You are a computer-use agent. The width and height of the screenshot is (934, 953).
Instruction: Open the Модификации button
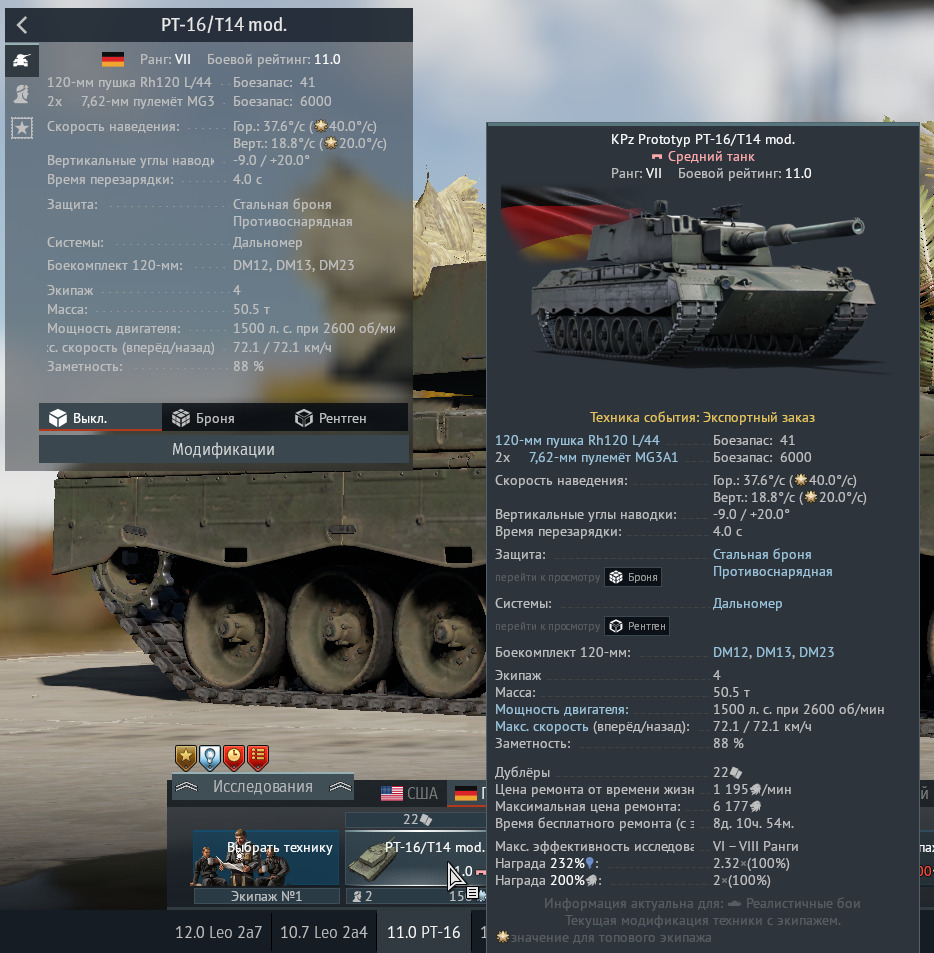coord(224,449)
